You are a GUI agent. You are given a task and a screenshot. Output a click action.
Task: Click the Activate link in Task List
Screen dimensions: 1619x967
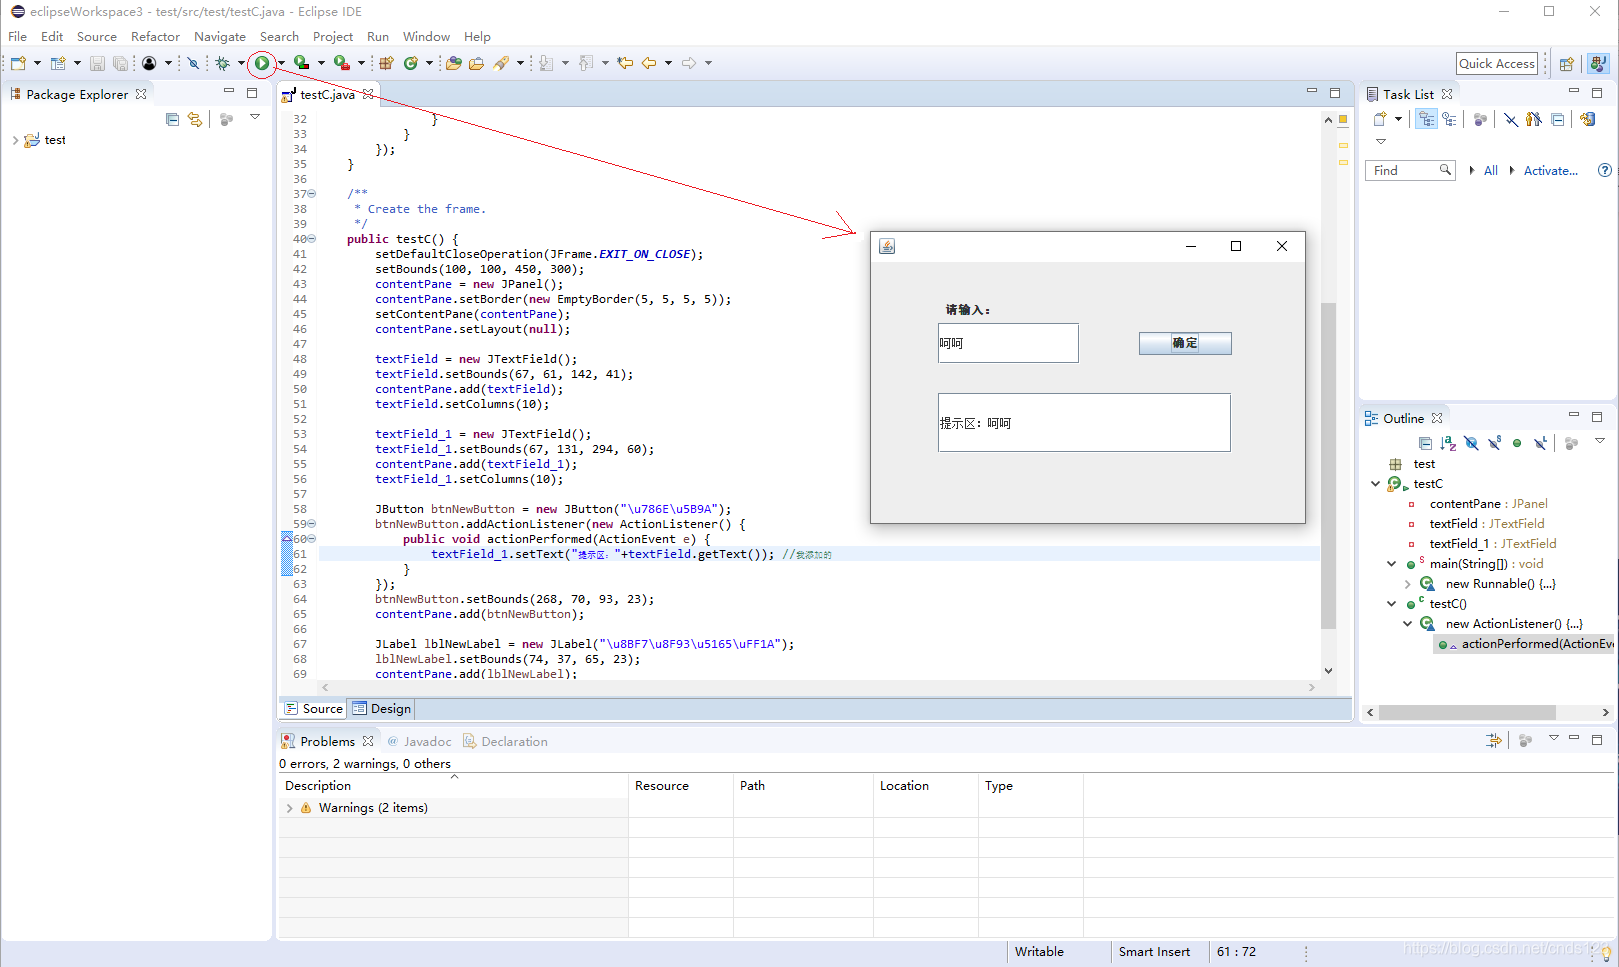[x=1549, y=170]
